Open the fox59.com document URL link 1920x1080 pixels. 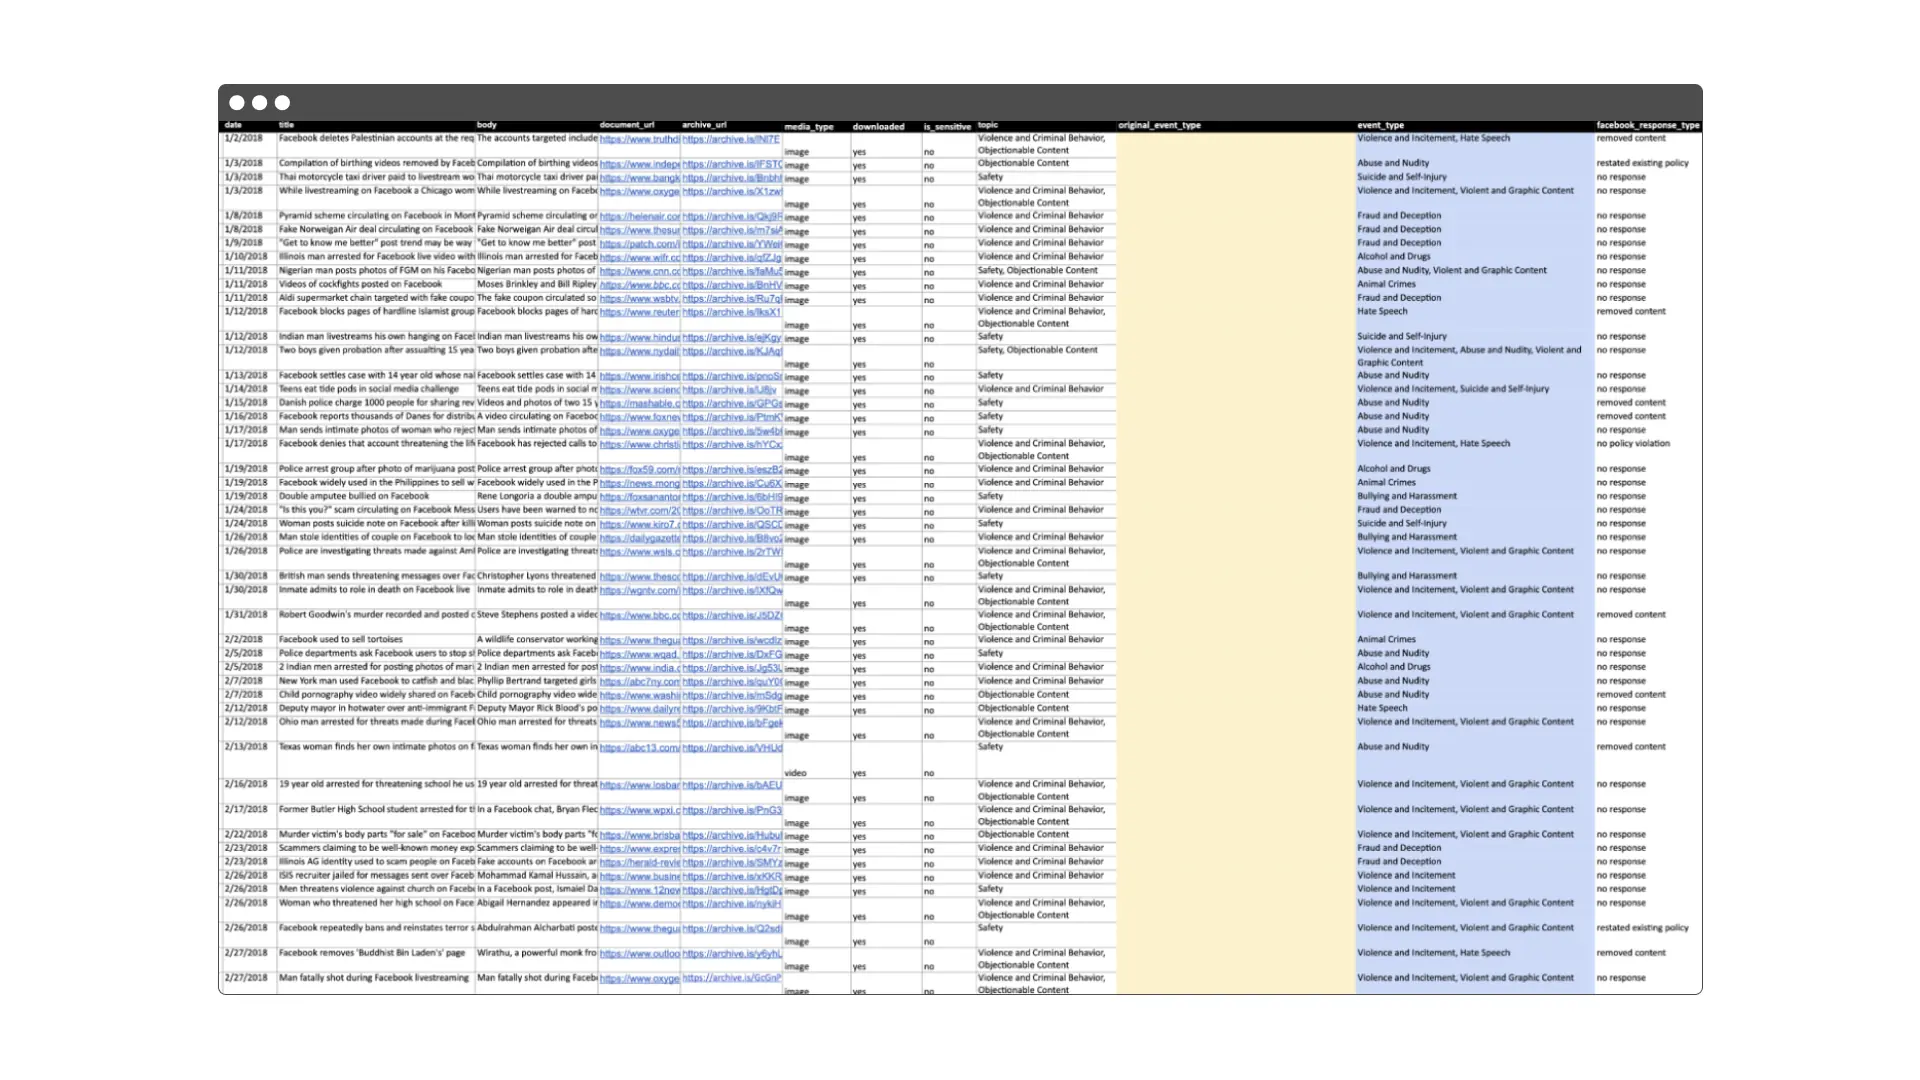pyautogui.click(x=639, y=469)
